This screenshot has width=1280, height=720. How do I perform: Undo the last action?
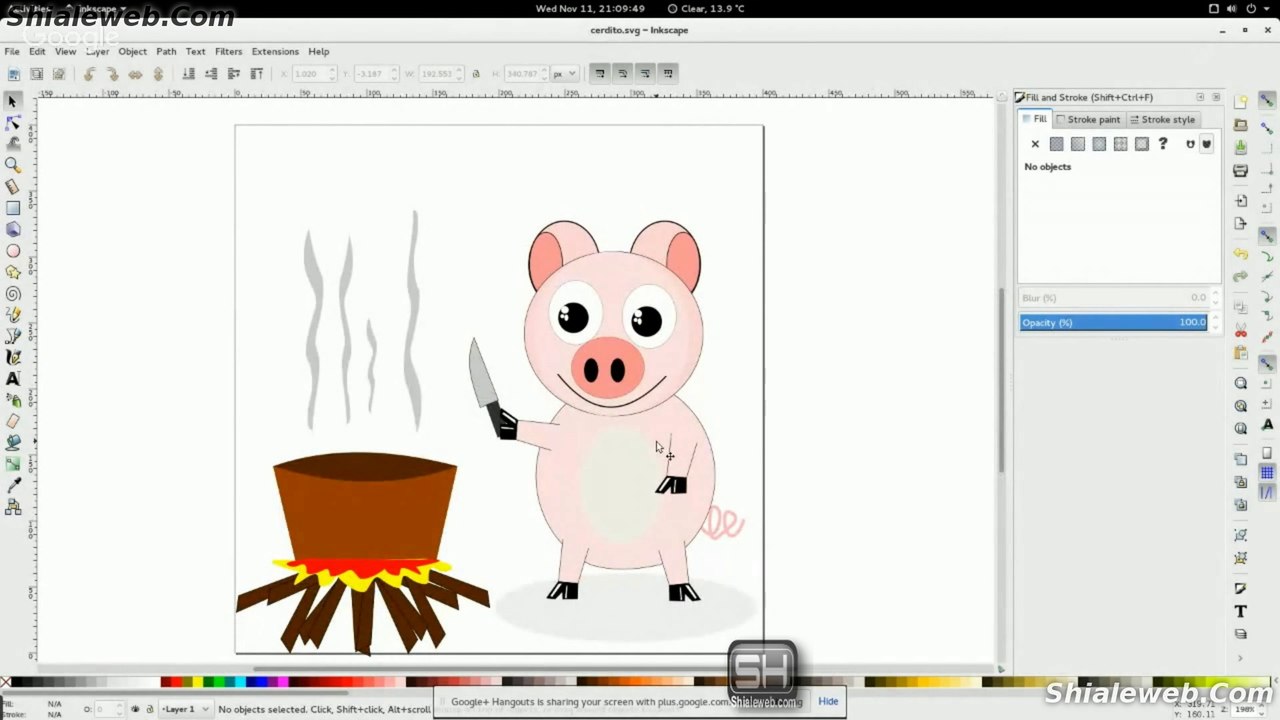(x=1241, y=254)
